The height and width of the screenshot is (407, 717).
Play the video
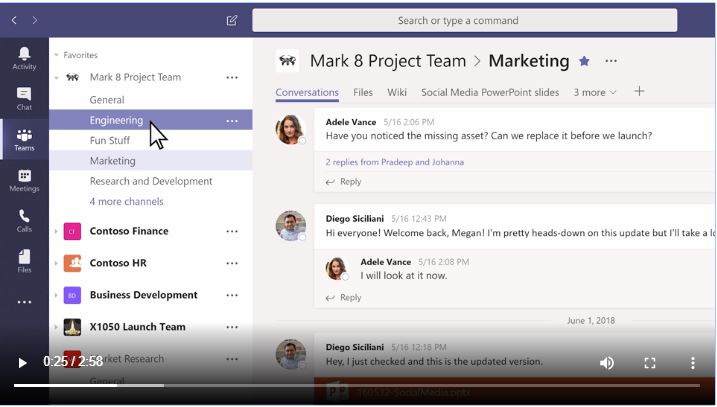[22, 363]
